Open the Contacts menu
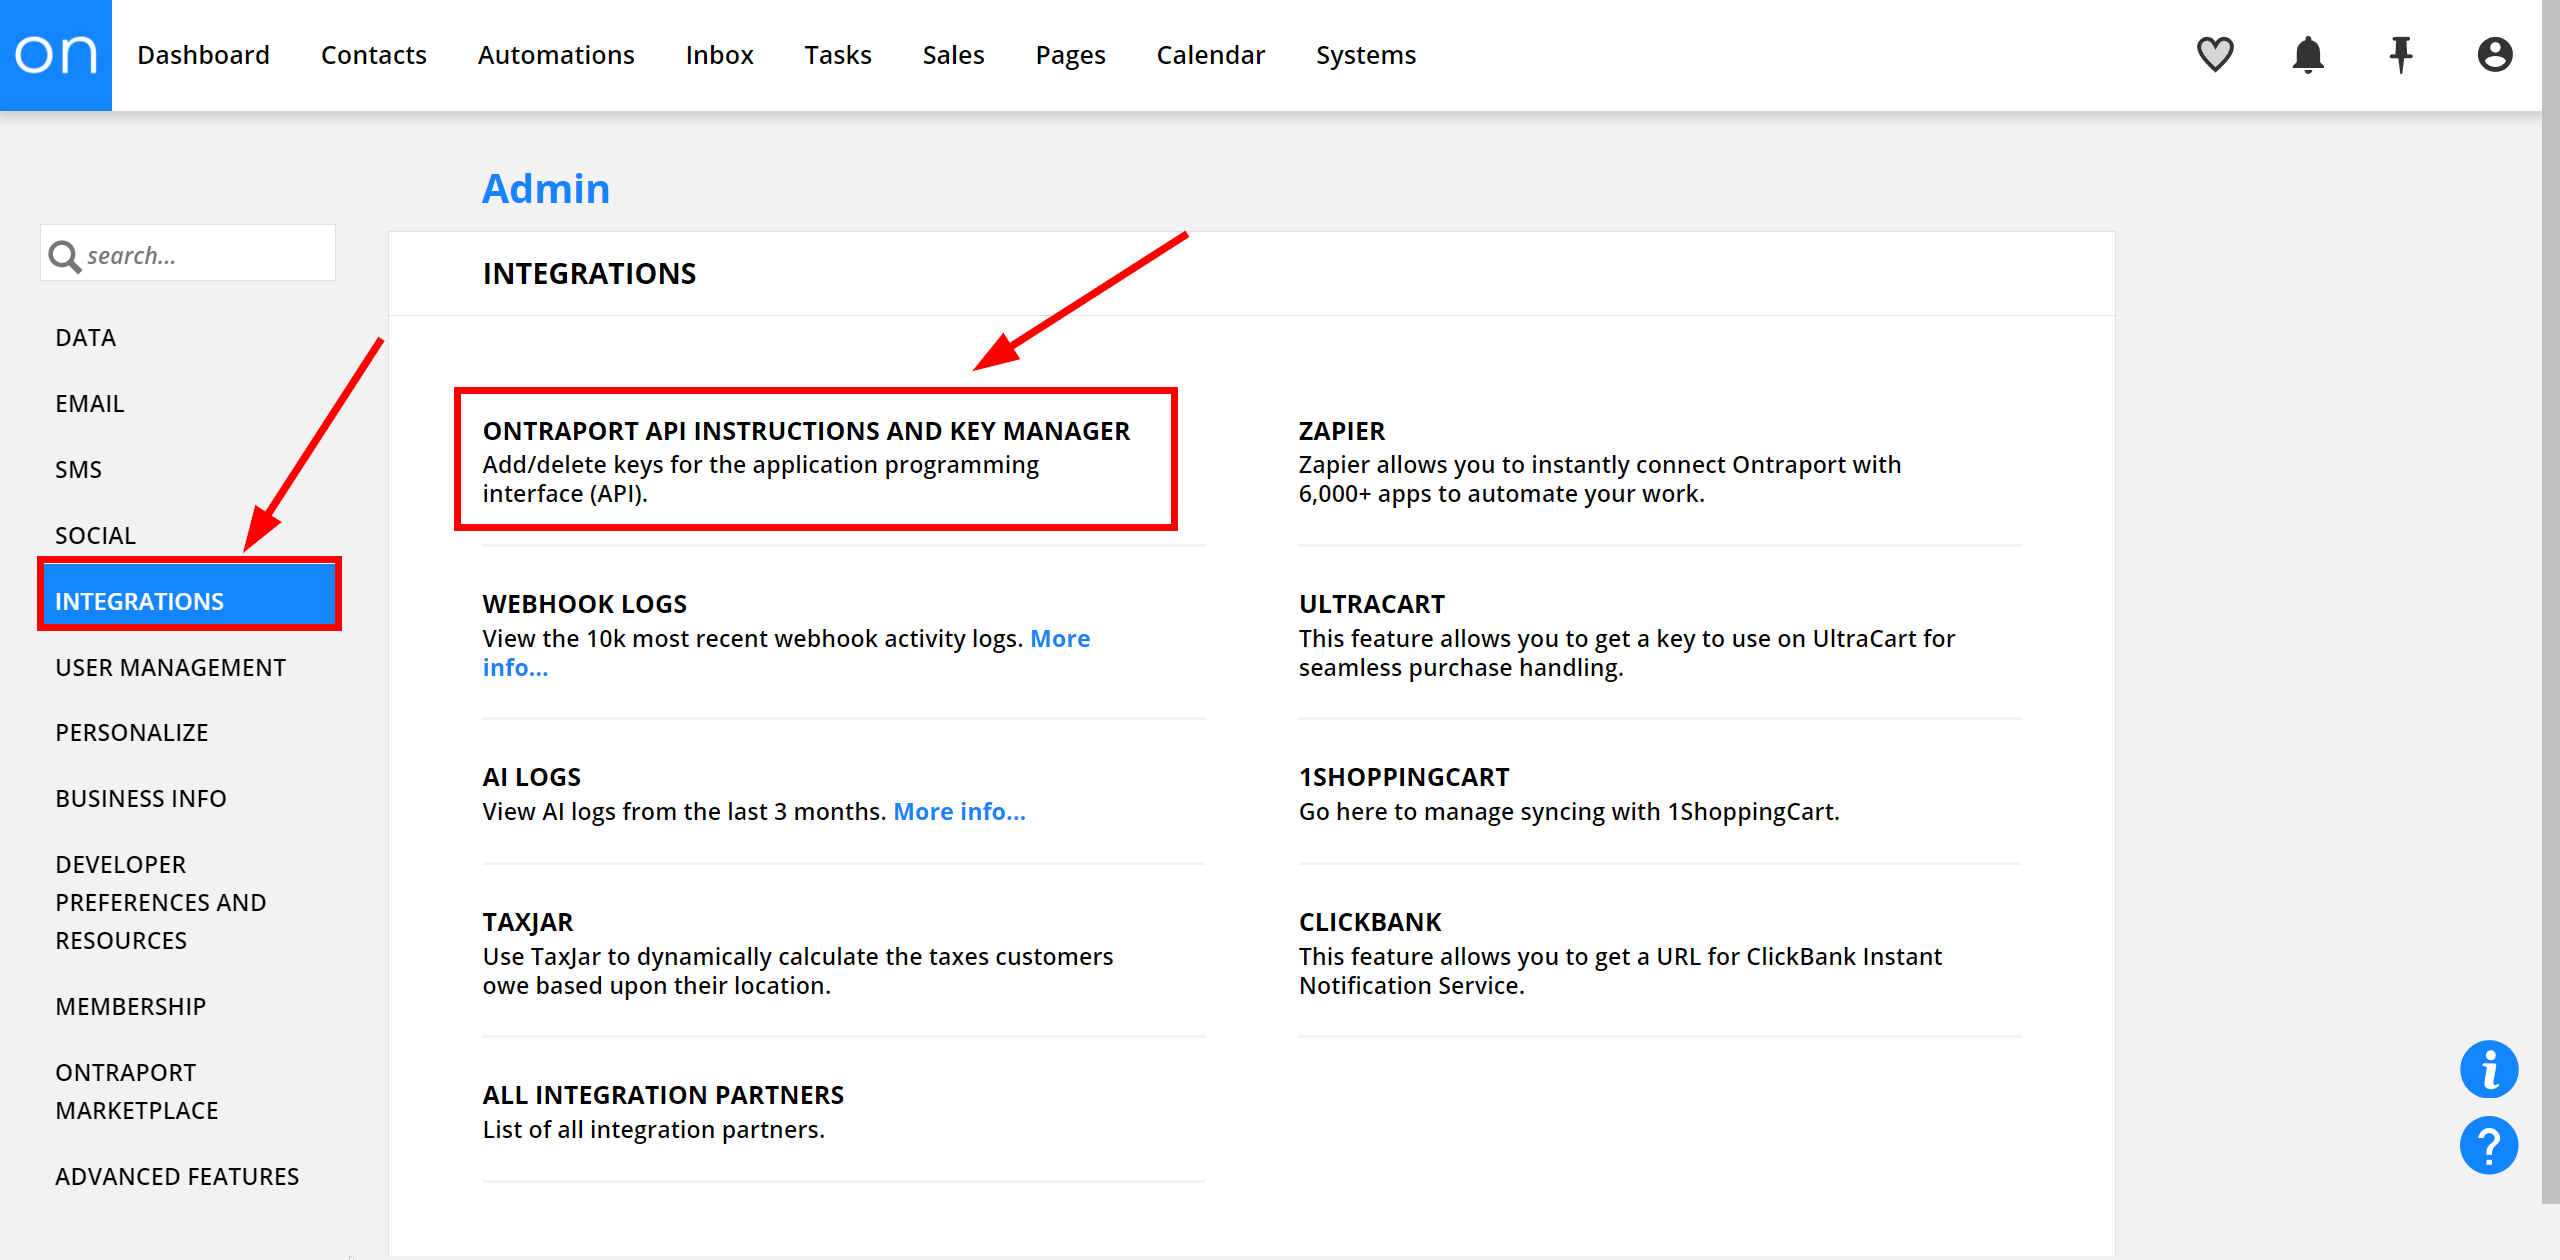 tap(373, 55)
